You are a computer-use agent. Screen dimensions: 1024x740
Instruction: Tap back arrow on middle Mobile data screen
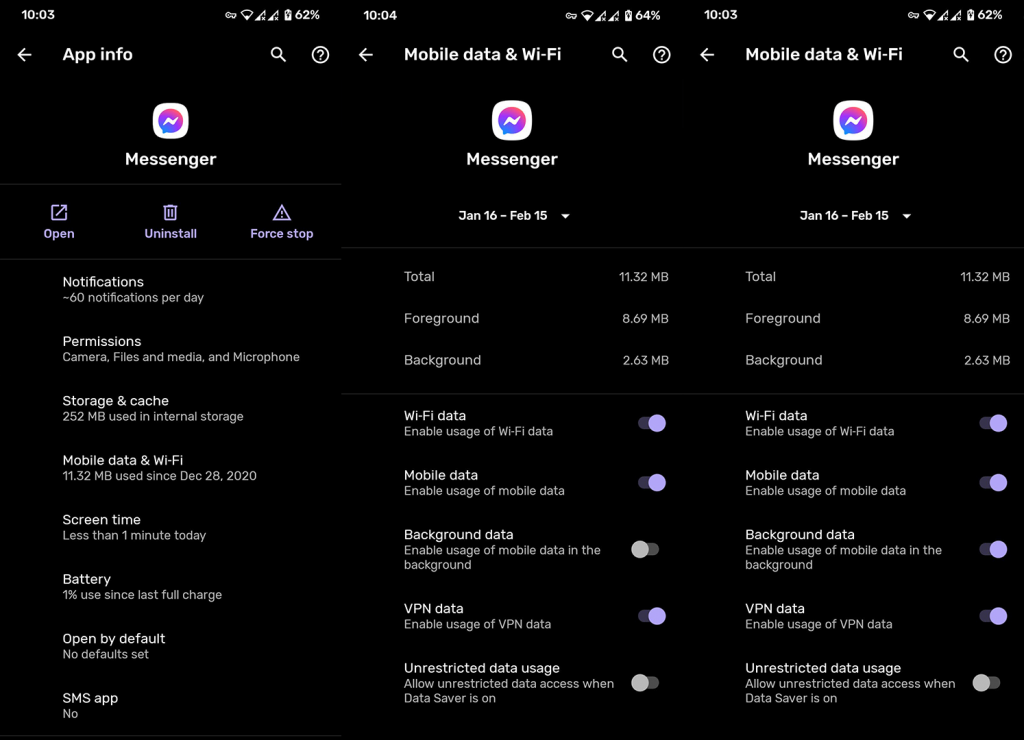click(366, 55)
